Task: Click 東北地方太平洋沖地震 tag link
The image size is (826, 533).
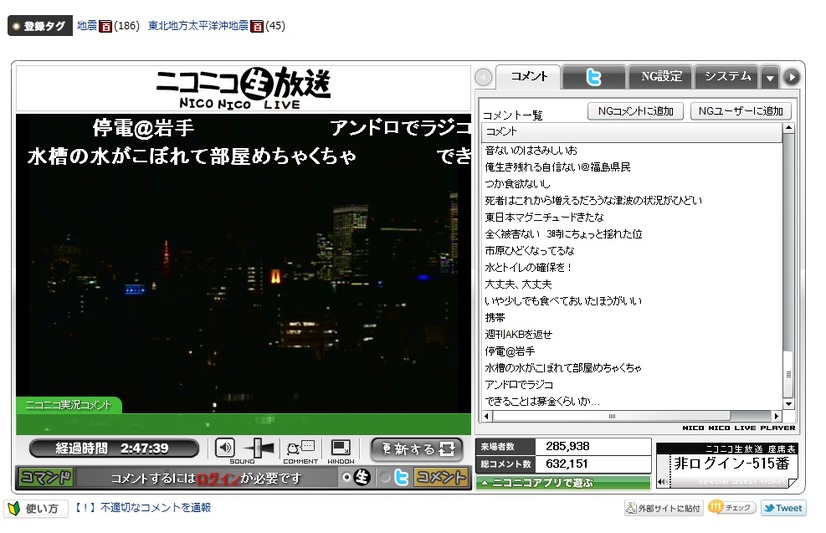Action: point(198,25)
